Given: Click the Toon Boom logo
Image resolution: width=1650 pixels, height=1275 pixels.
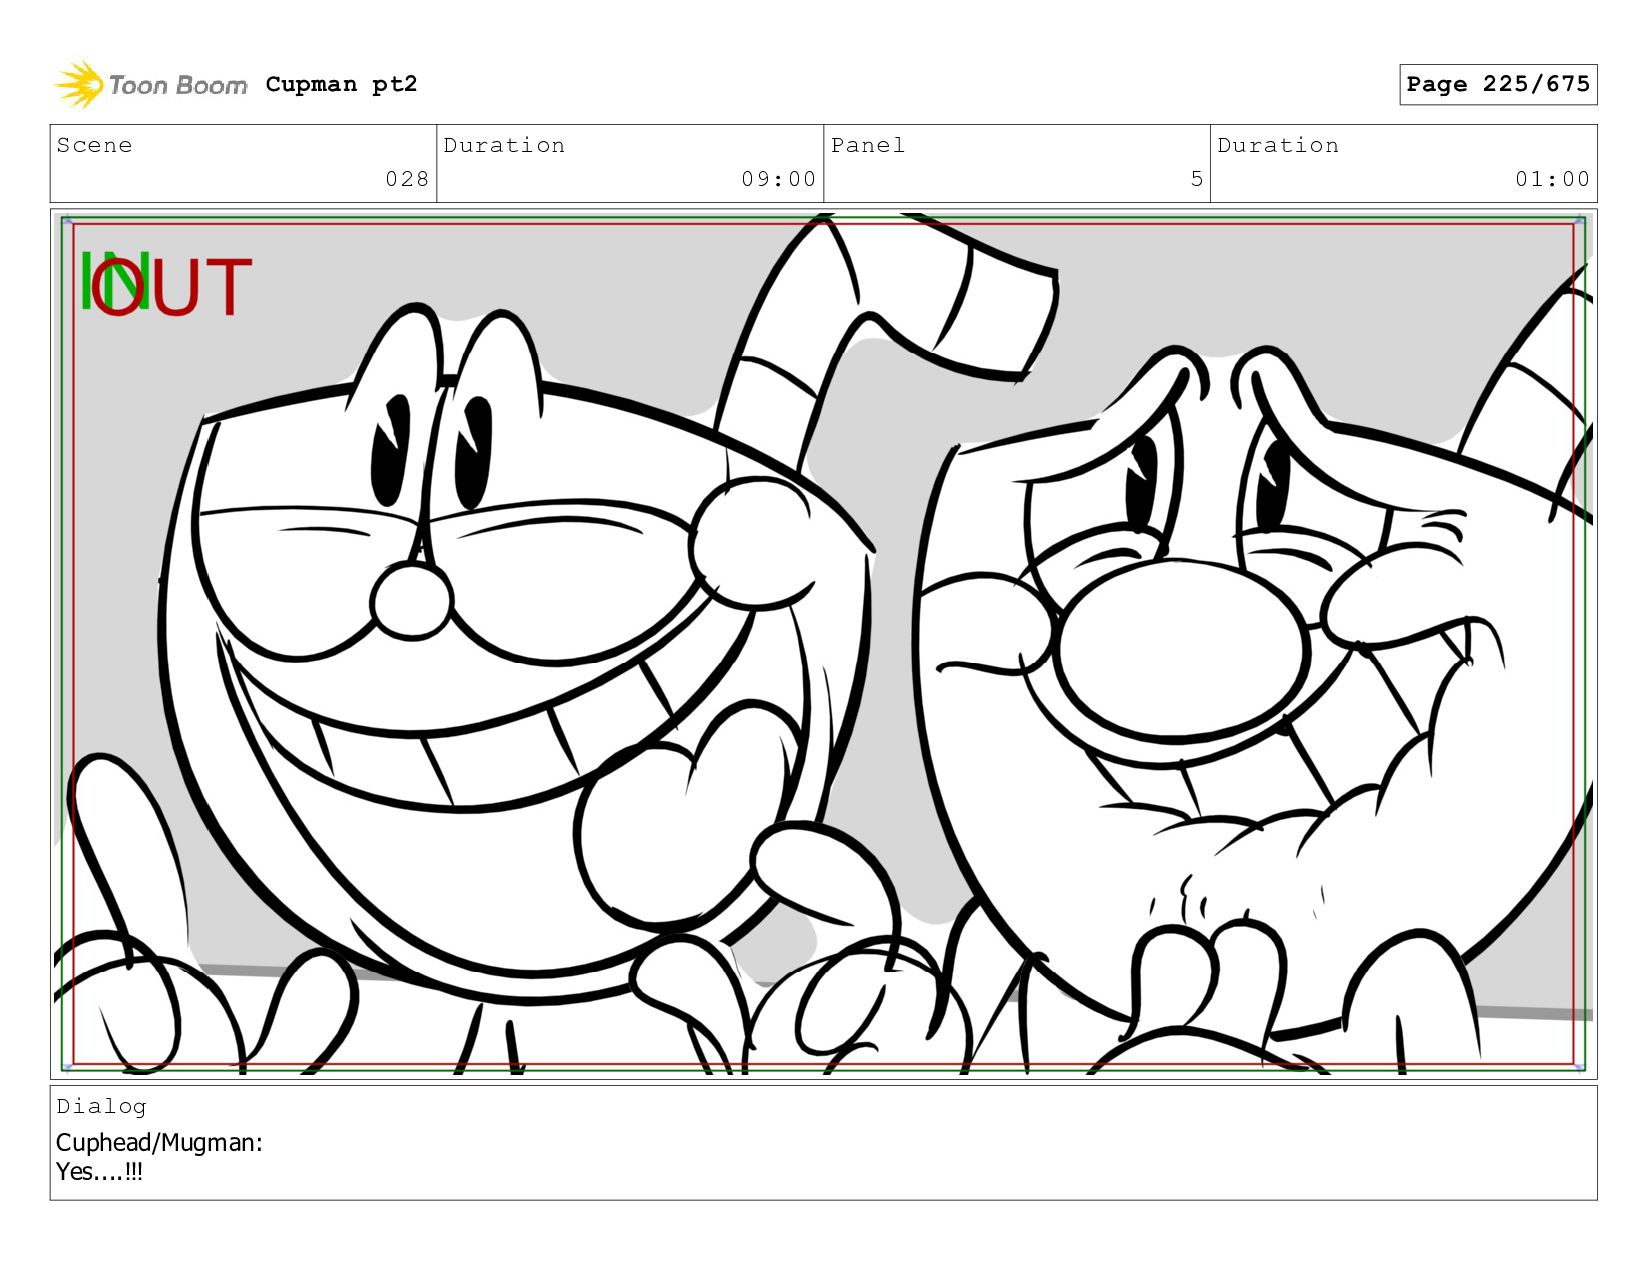Looking at the screenshot, I should coord(150,85).
